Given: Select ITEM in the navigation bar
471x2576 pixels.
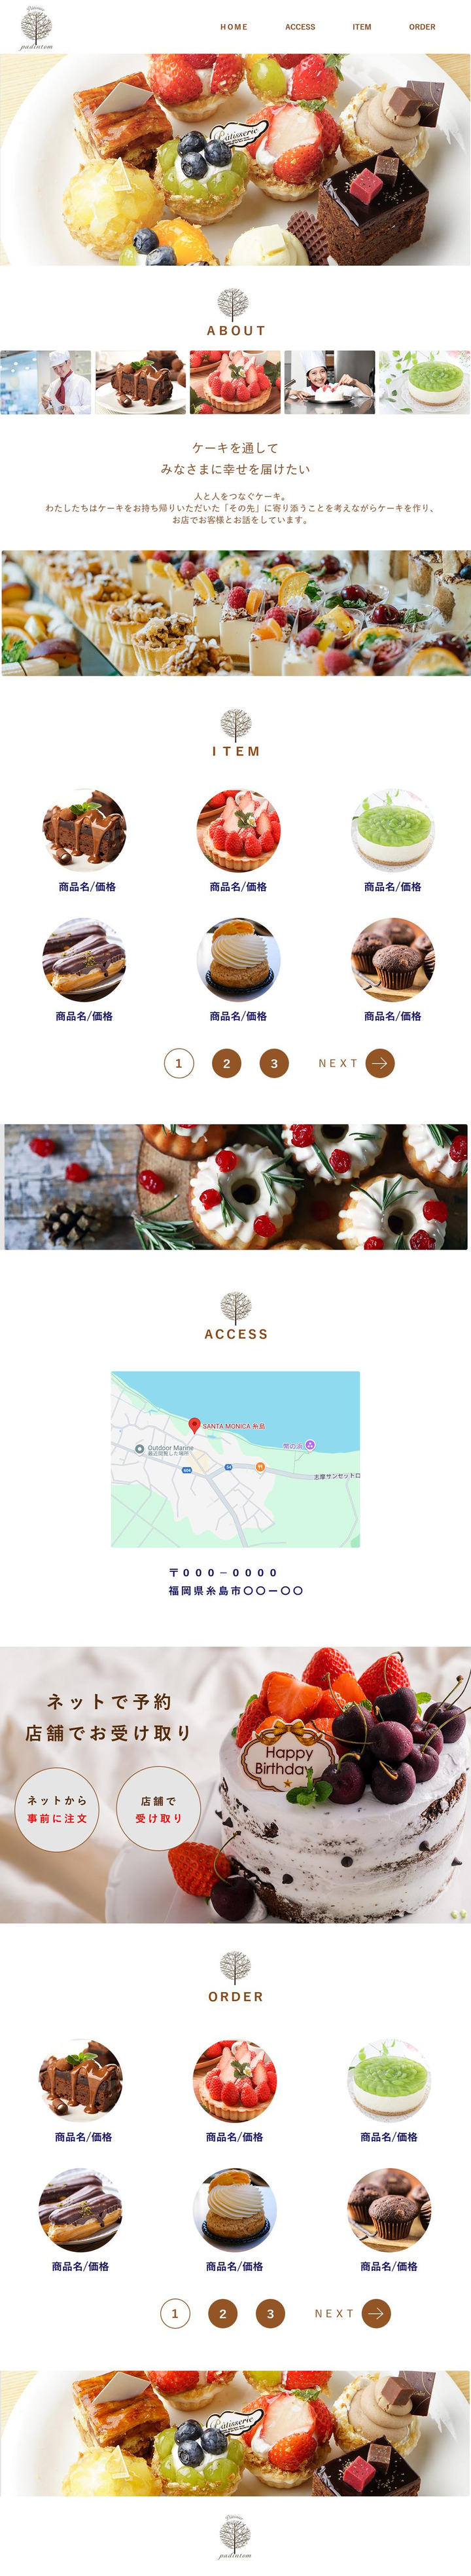Looking at the screenshot, I should 362,27.
